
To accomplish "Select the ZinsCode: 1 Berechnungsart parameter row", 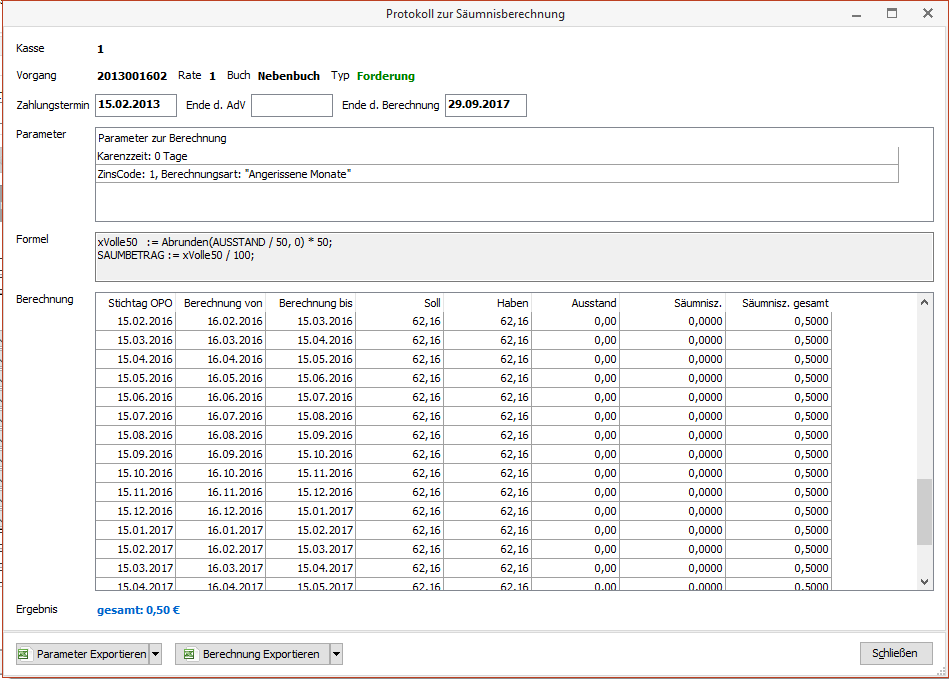I will coord(497,174).
